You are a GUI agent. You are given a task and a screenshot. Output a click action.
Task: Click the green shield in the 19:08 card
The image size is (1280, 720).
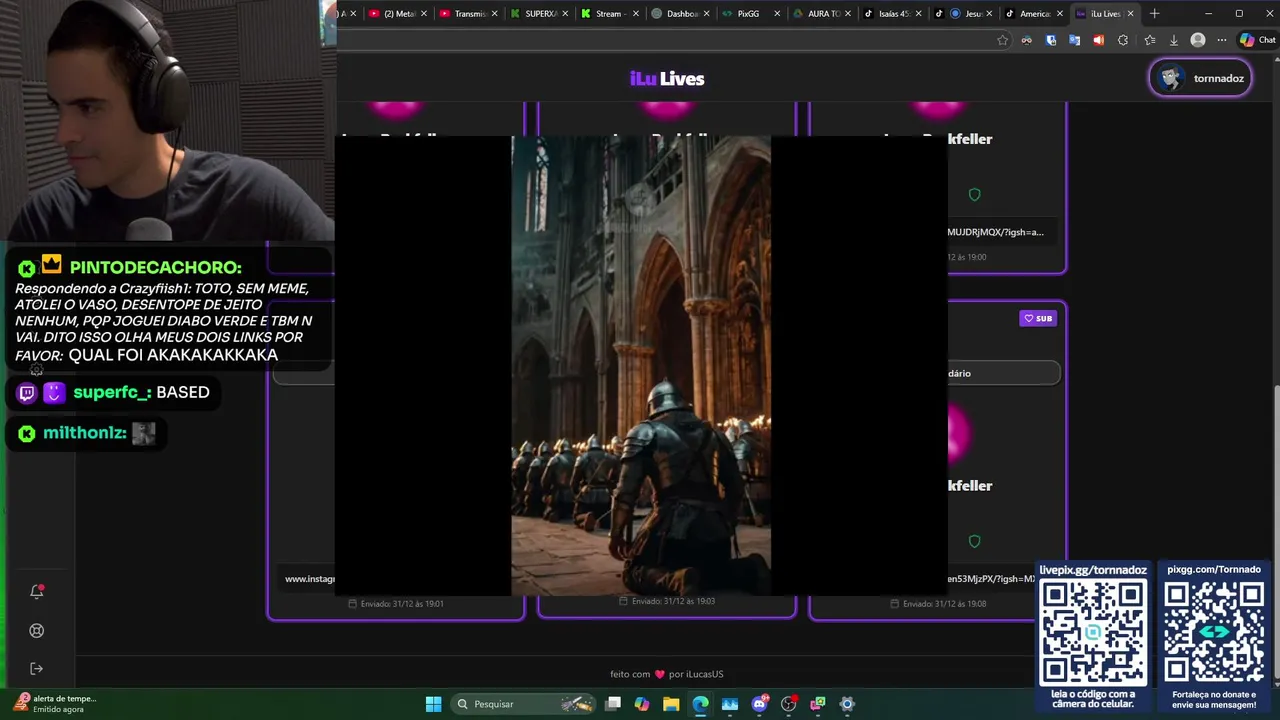point(974,541)
